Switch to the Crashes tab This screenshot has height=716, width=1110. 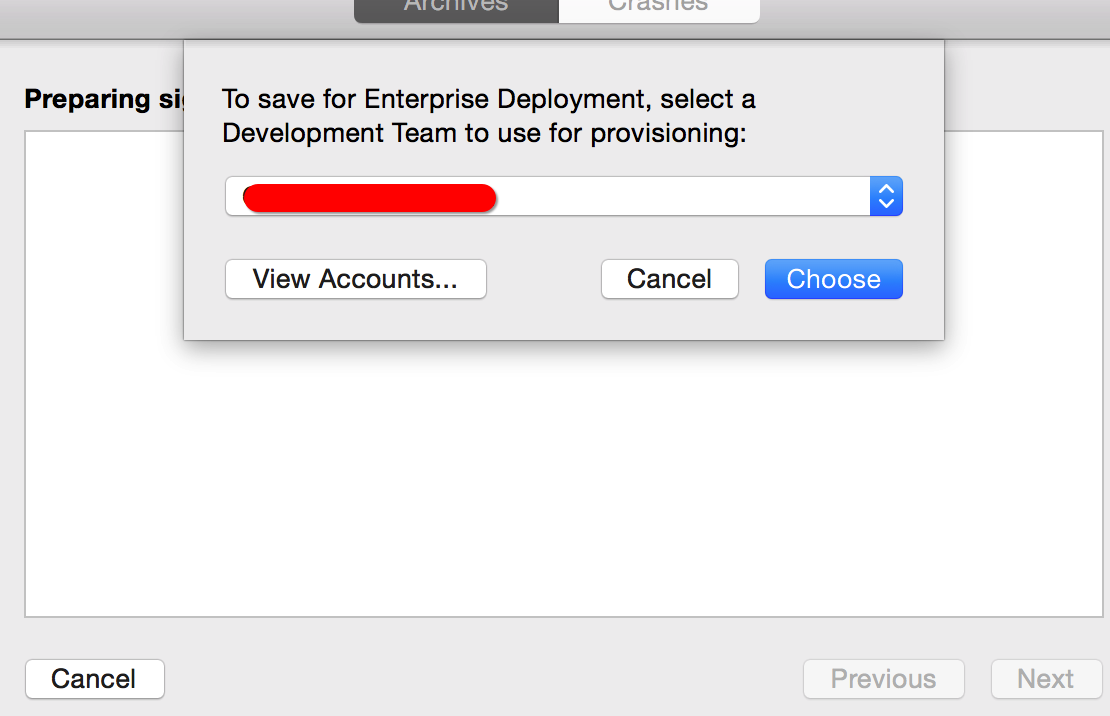[x=659, y=9]
